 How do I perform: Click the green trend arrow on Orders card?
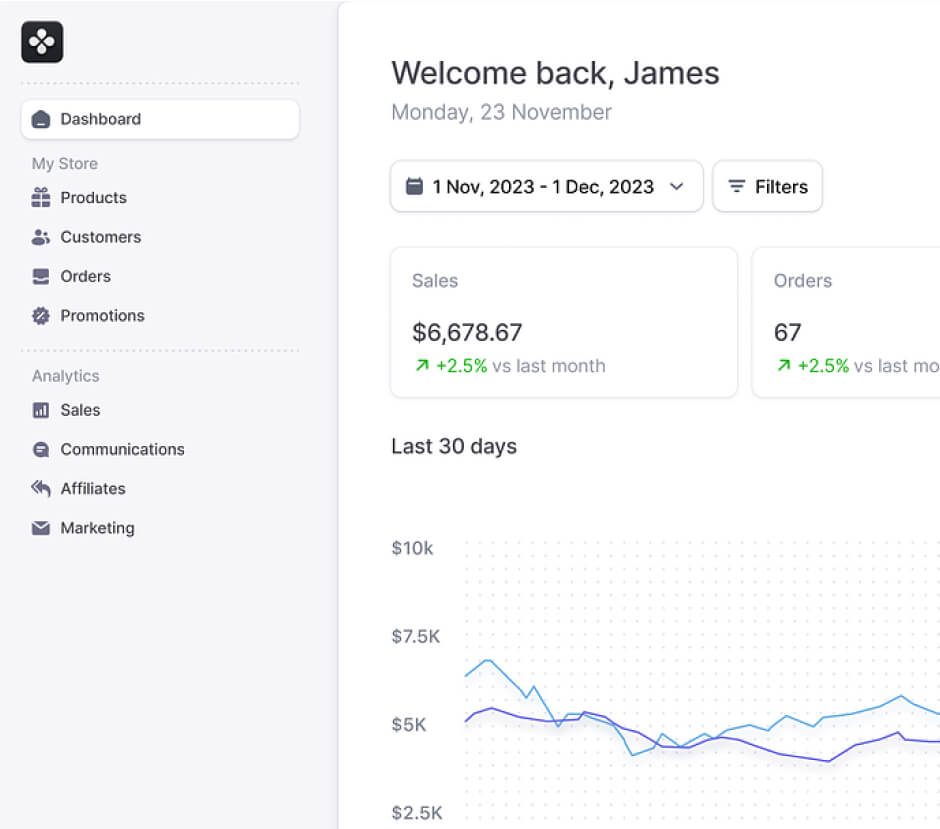[x=784, y=365]
